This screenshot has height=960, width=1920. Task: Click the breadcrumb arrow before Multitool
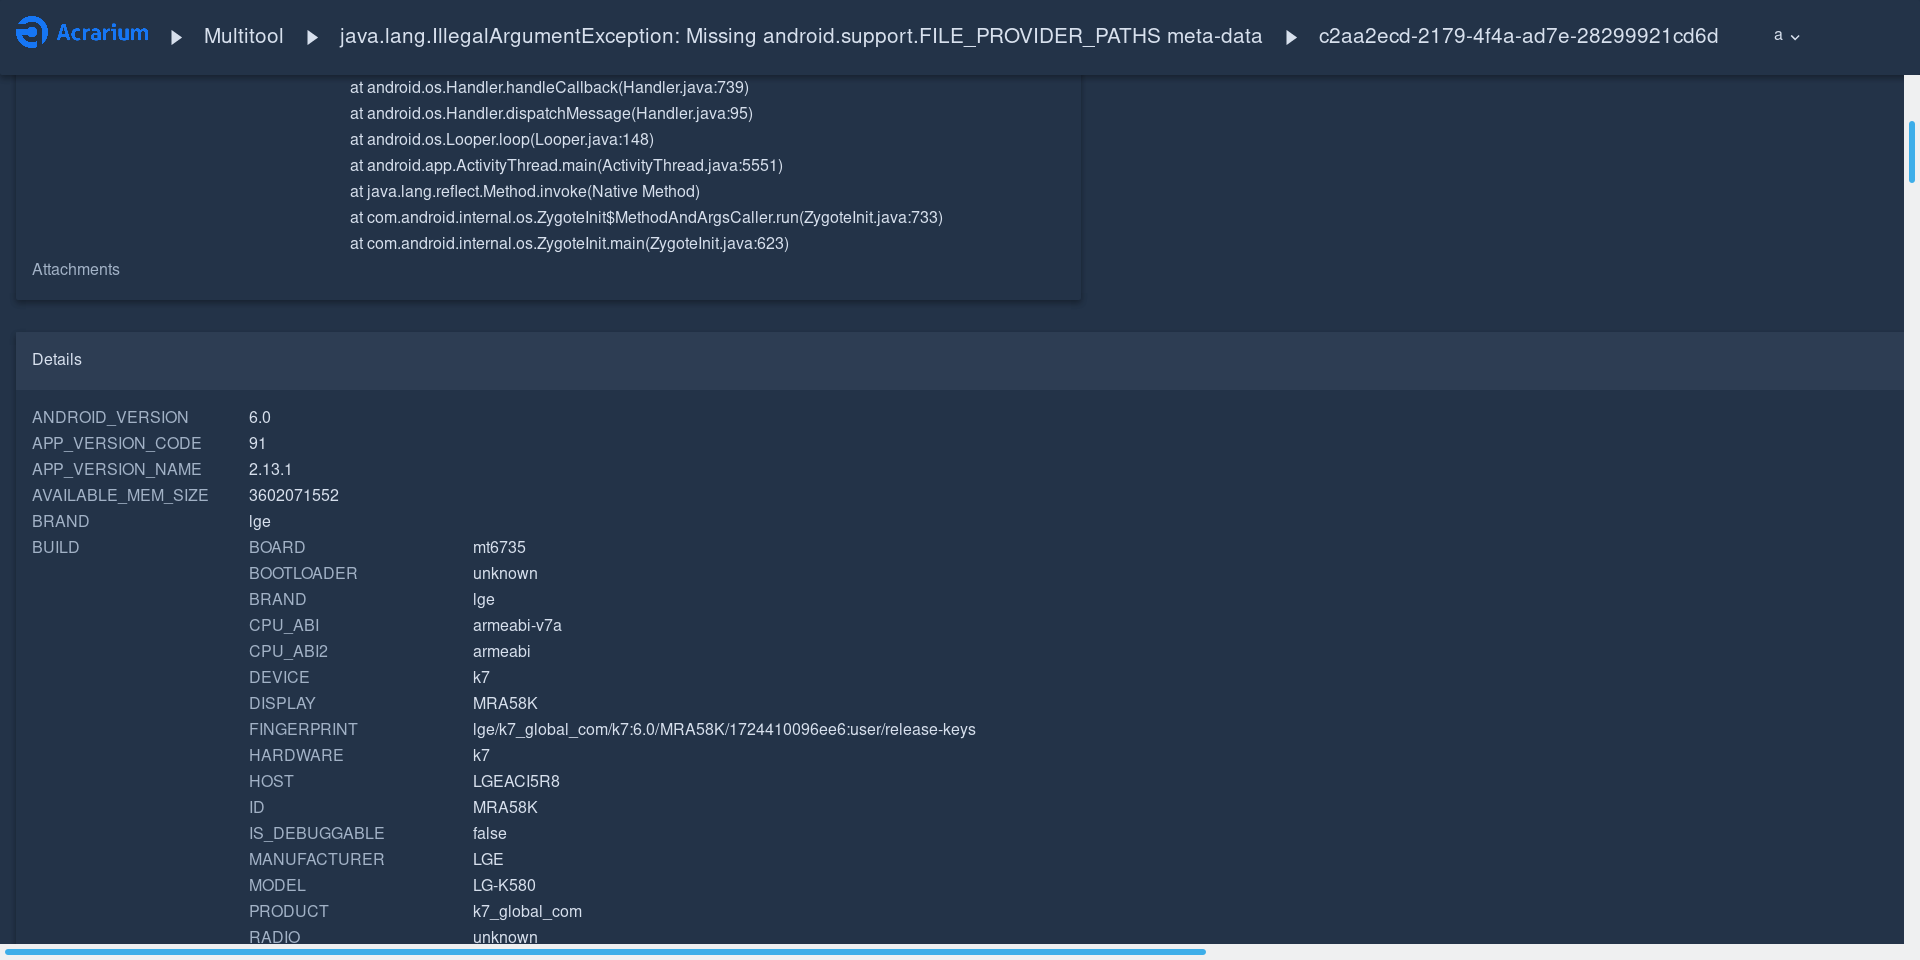(177, 37)
